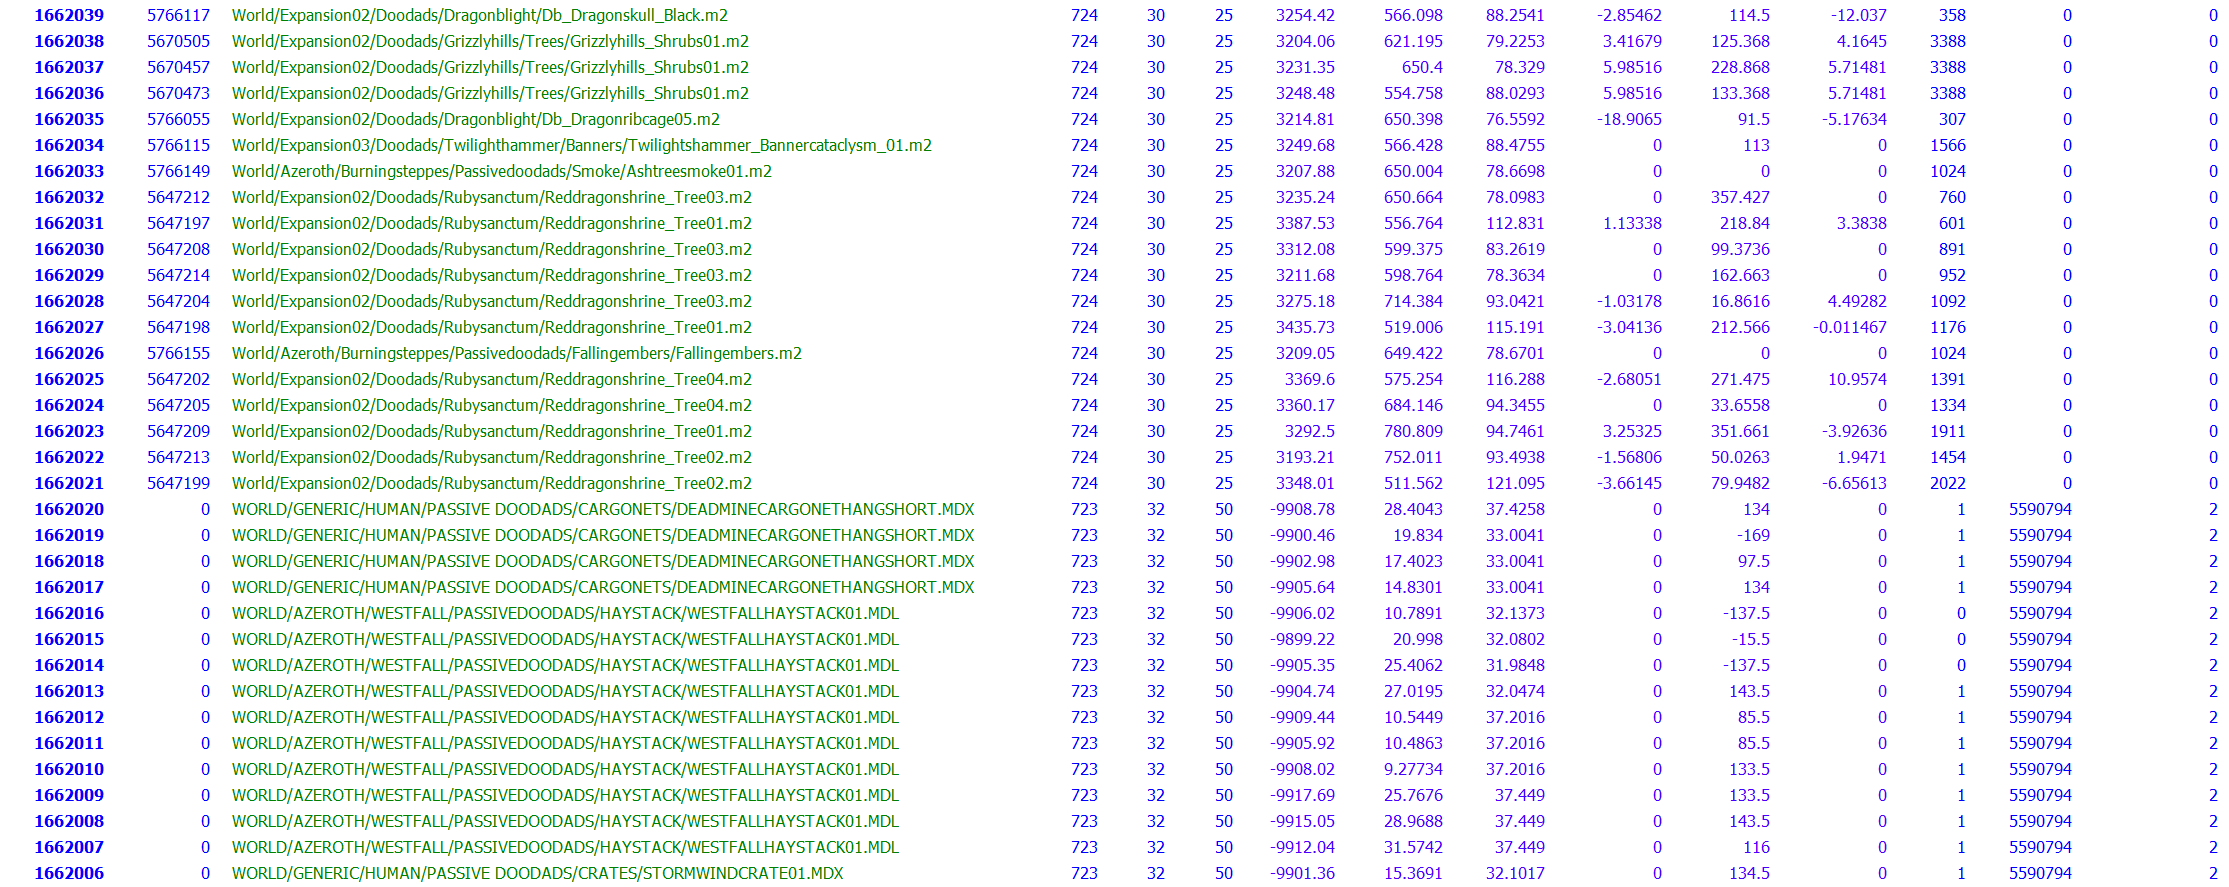Screen dimensions: 2229x887
Task: Select value -169
Action: point(1753,535)
